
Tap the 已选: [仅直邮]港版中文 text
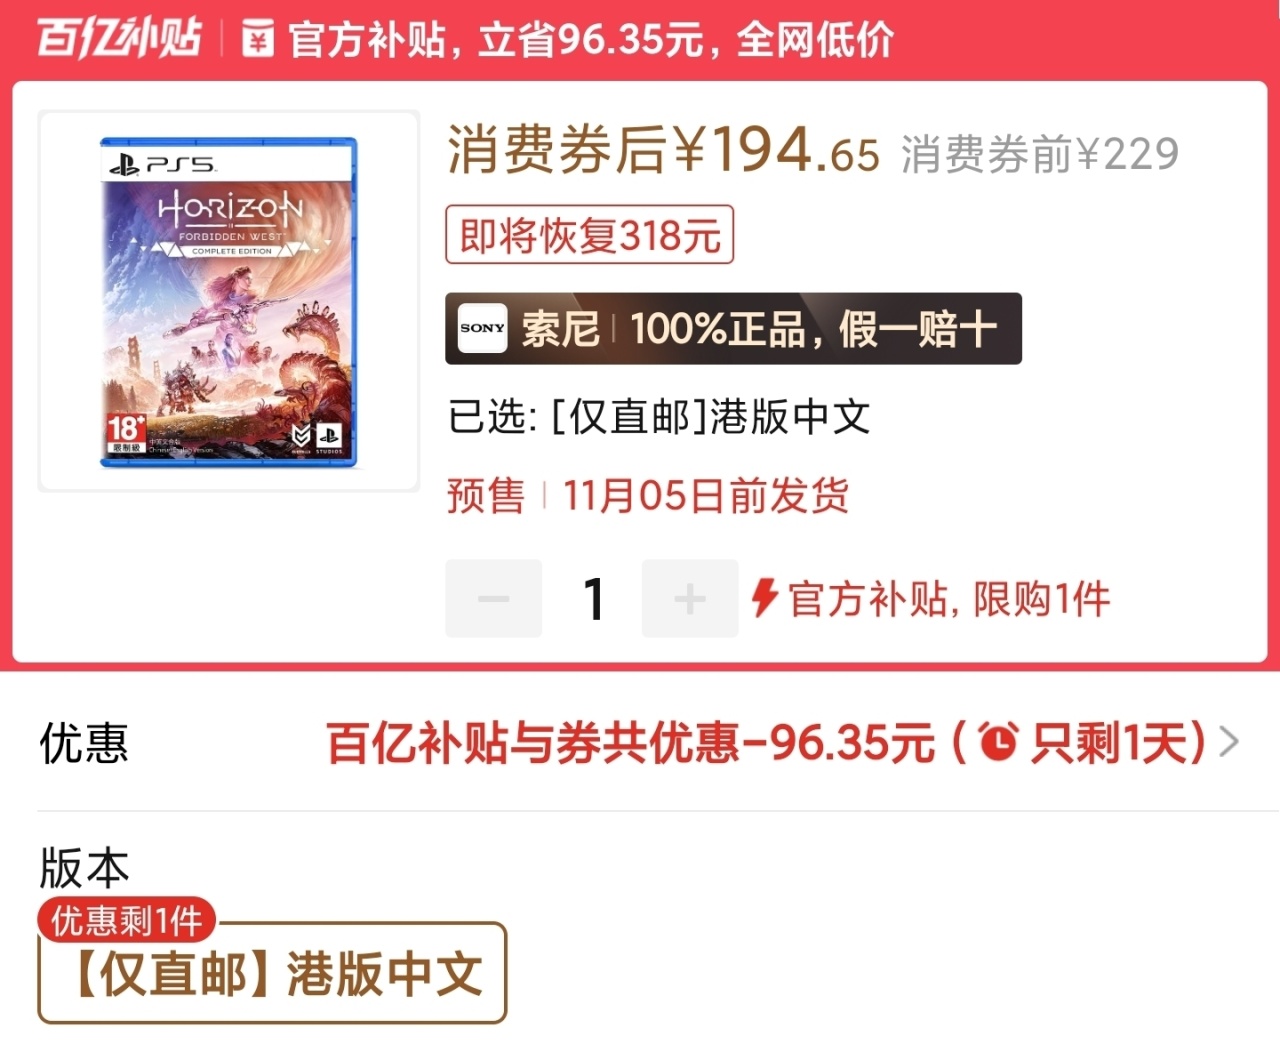pos(659,416)
